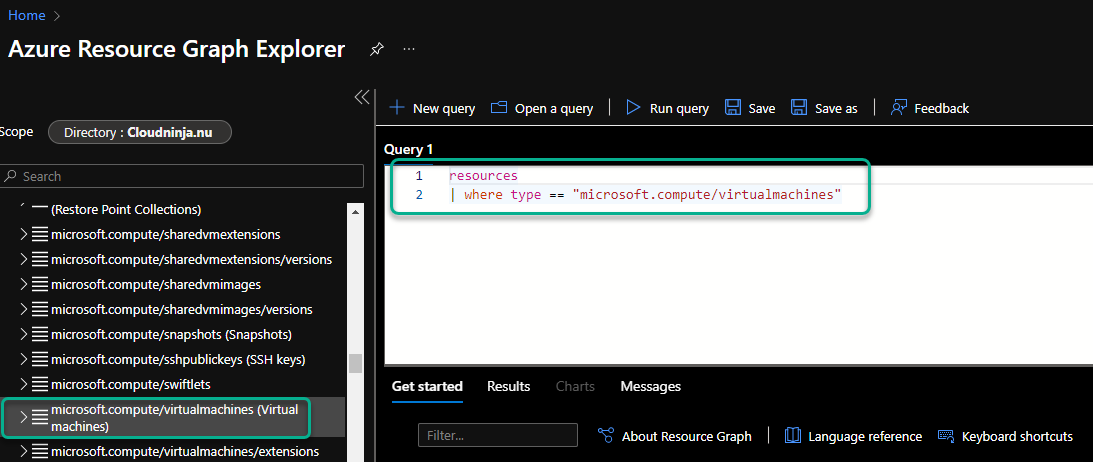Expand microsoft.compute/sharedvmimages node

coord(24,284)
